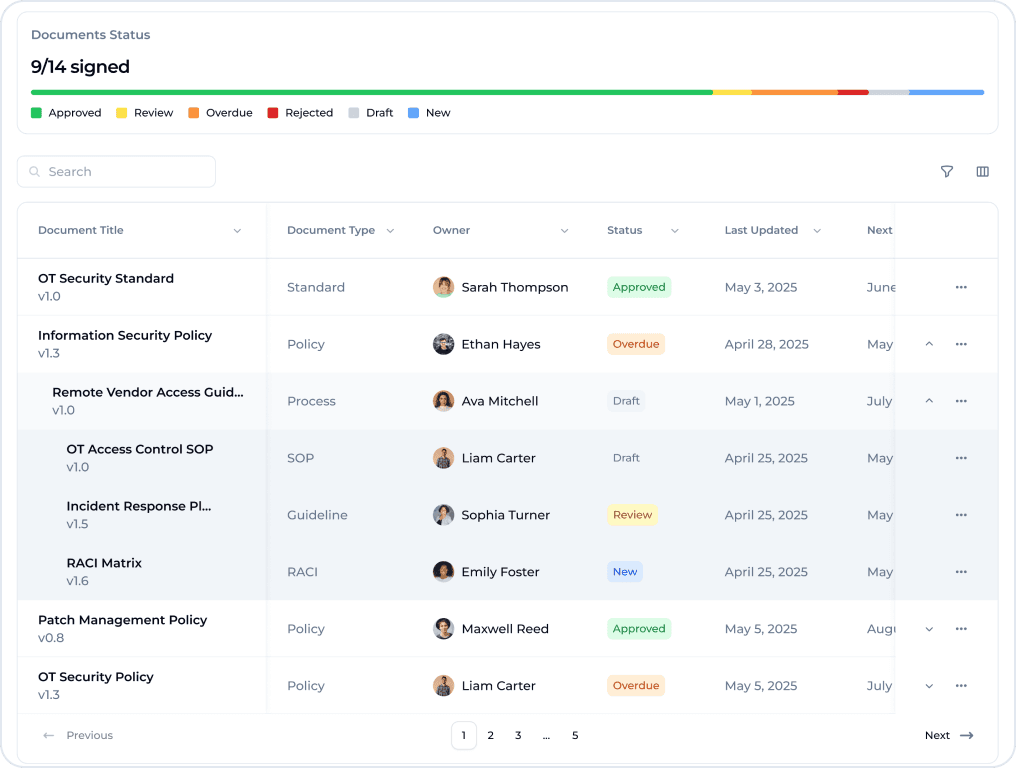The image size is (1016, 768).
Task: Expand the Patch Management Policy row
Action: click(929, 629)
